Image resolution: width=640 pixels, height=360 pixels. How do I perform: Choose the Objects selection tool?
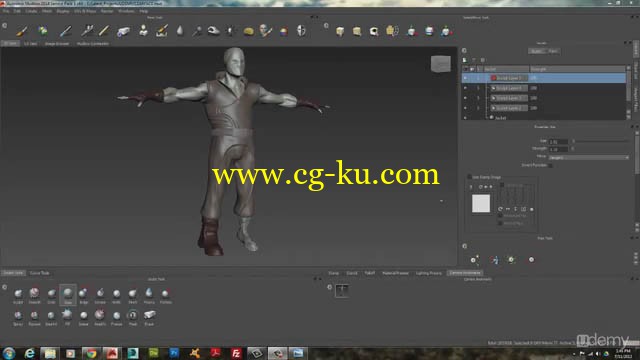pos(357,31)
